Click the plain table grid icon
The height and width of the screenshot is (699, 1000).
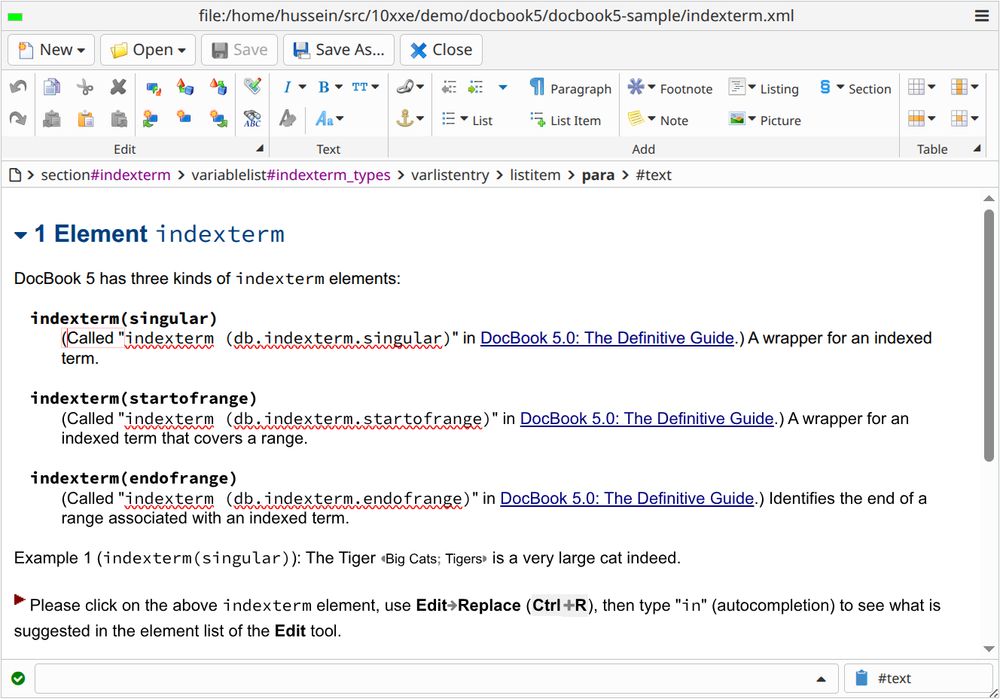916,87
